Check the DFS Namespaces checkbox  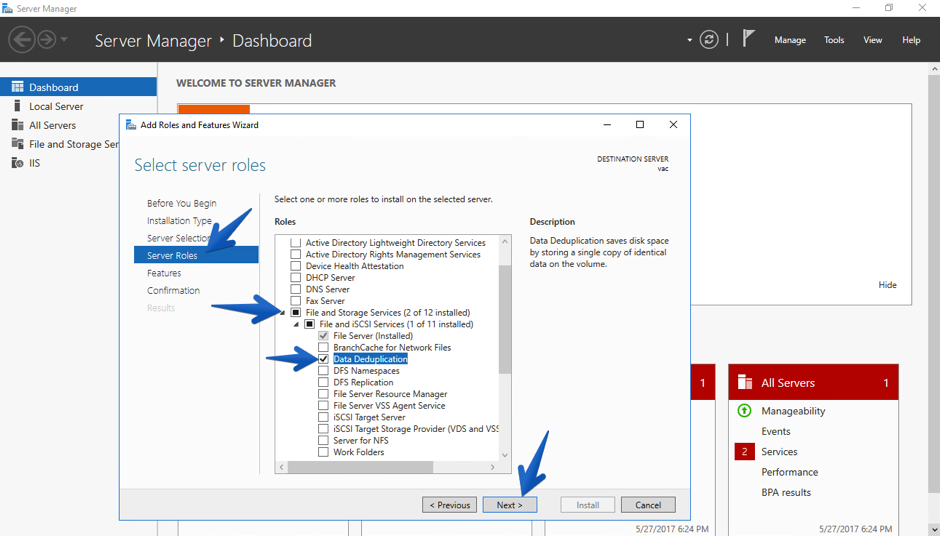click(x=323, y=371)
